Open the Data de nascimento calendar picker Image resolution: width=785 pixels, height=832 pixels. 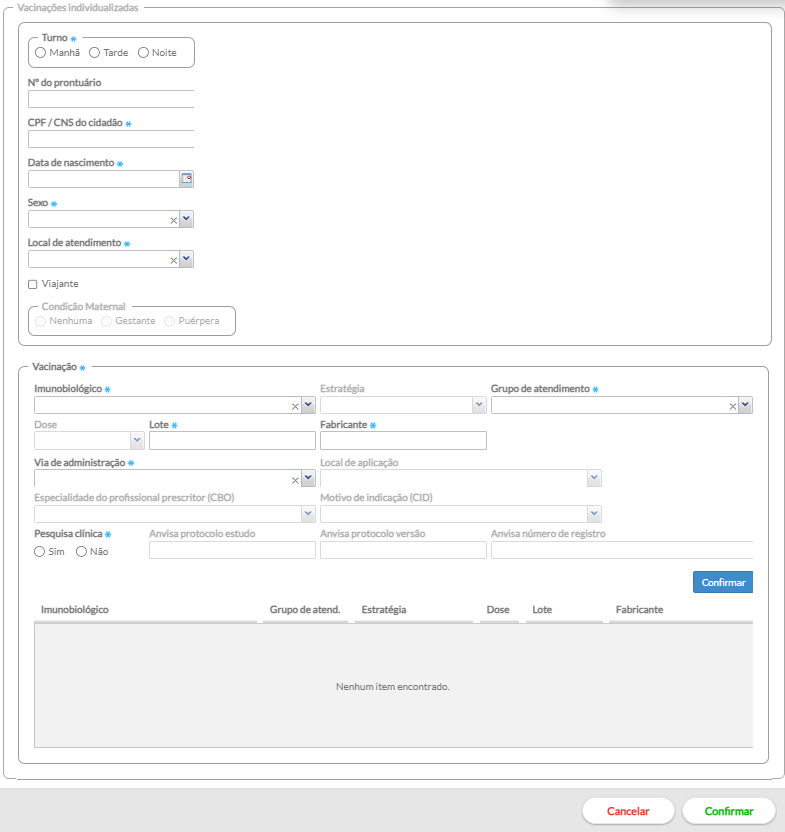[x=186, y=179]
